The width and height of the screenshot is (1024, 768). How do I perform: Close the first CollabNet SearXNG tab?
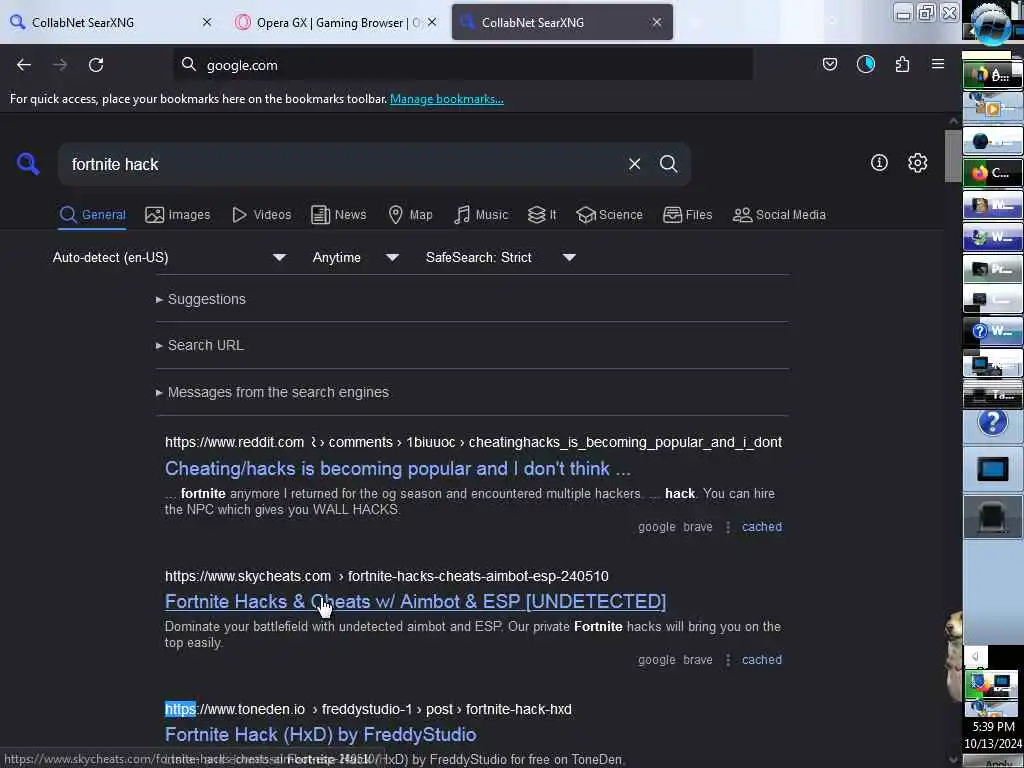pyautogui.click(x=206, y=22)
